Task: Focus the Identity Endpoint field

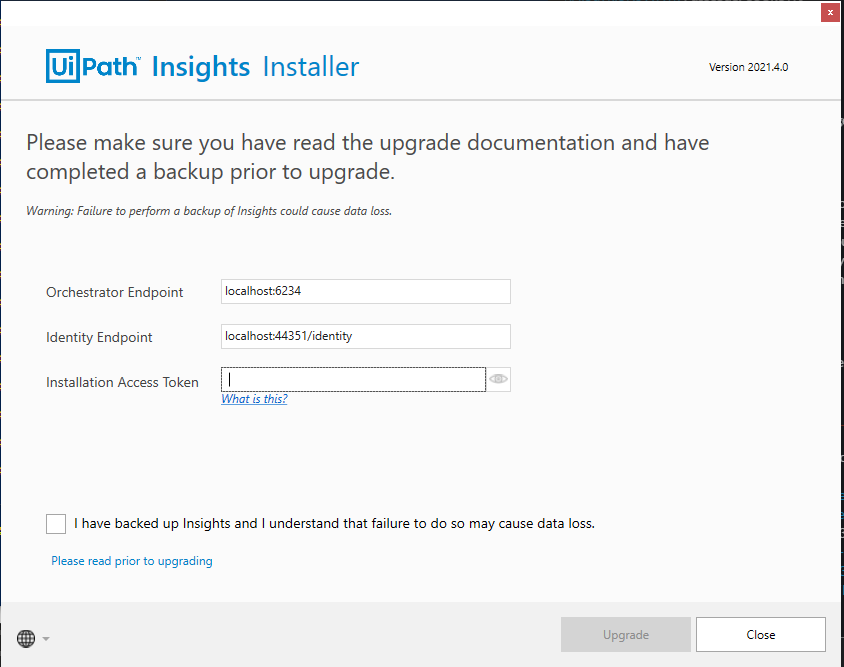Action: (365, 336)
